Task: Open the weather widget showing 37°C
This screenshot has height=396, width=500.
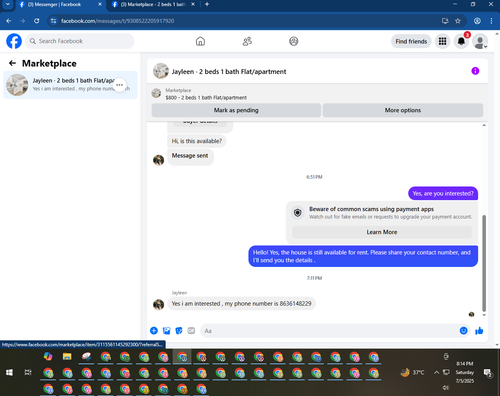Action: pos(412,372)
